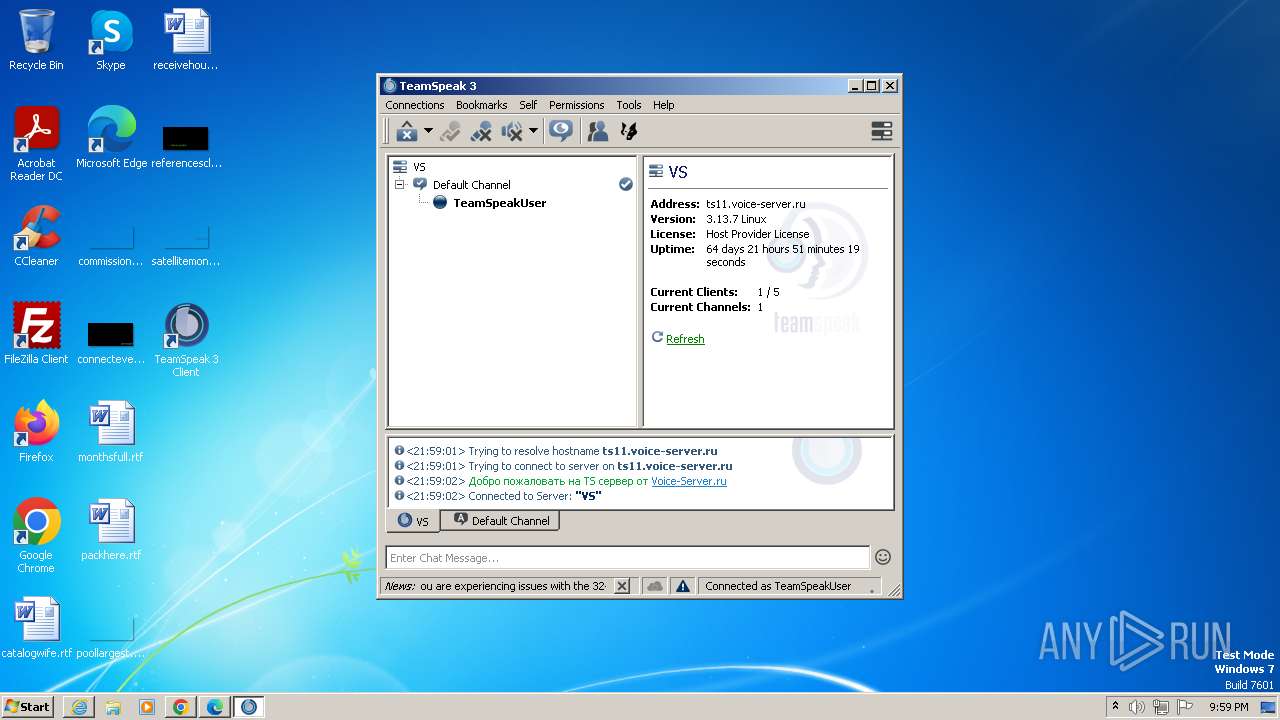The width and height of the screenshot is (1280, 720).
Task: Show hidden system tray icons arrow
Action: [x=1115, y=706]
